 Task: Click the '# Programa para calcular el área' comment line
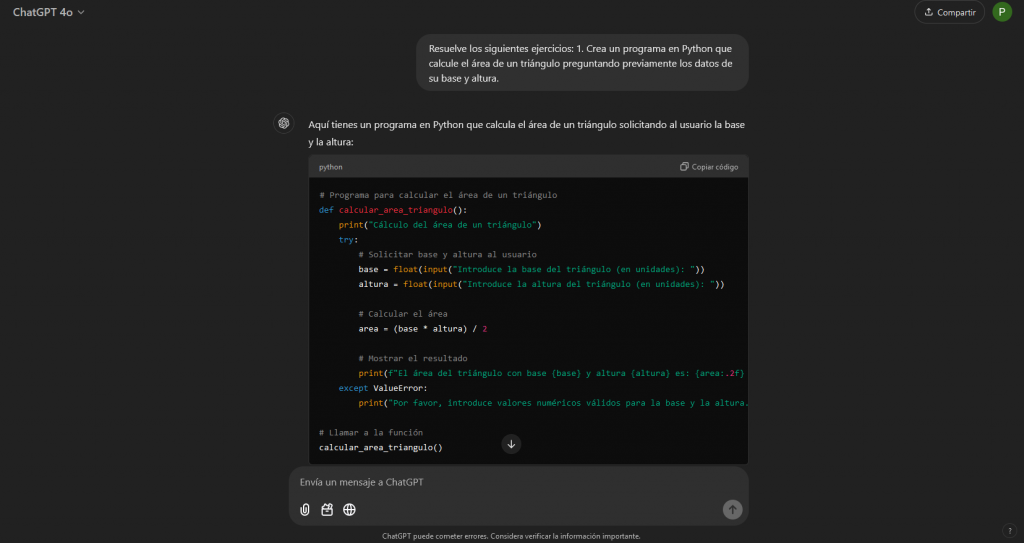[x=438, y=195]
